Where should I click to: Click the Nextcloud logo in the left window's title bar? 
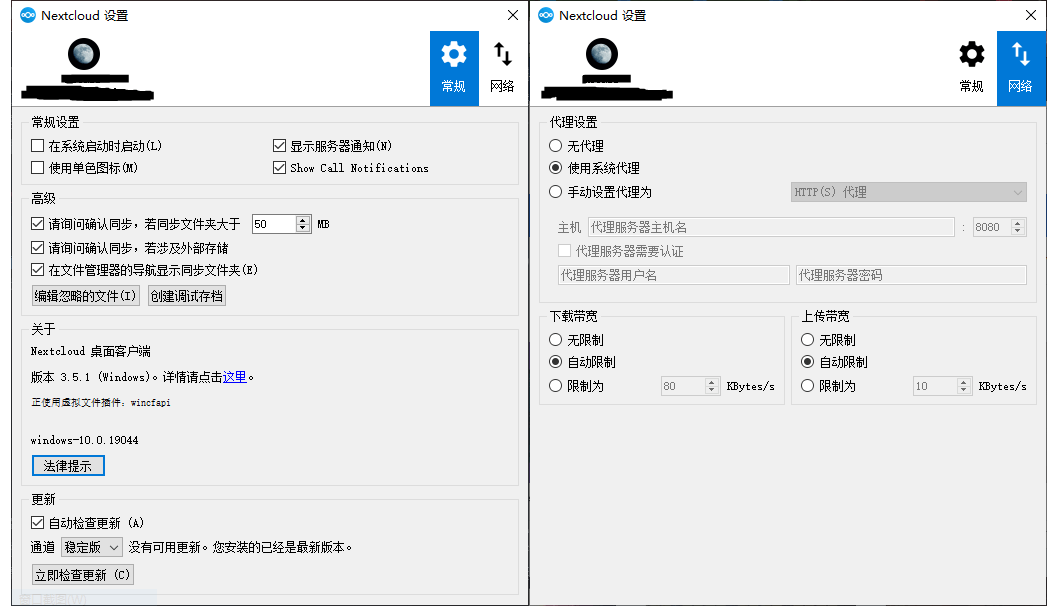[x=28, y=15]
